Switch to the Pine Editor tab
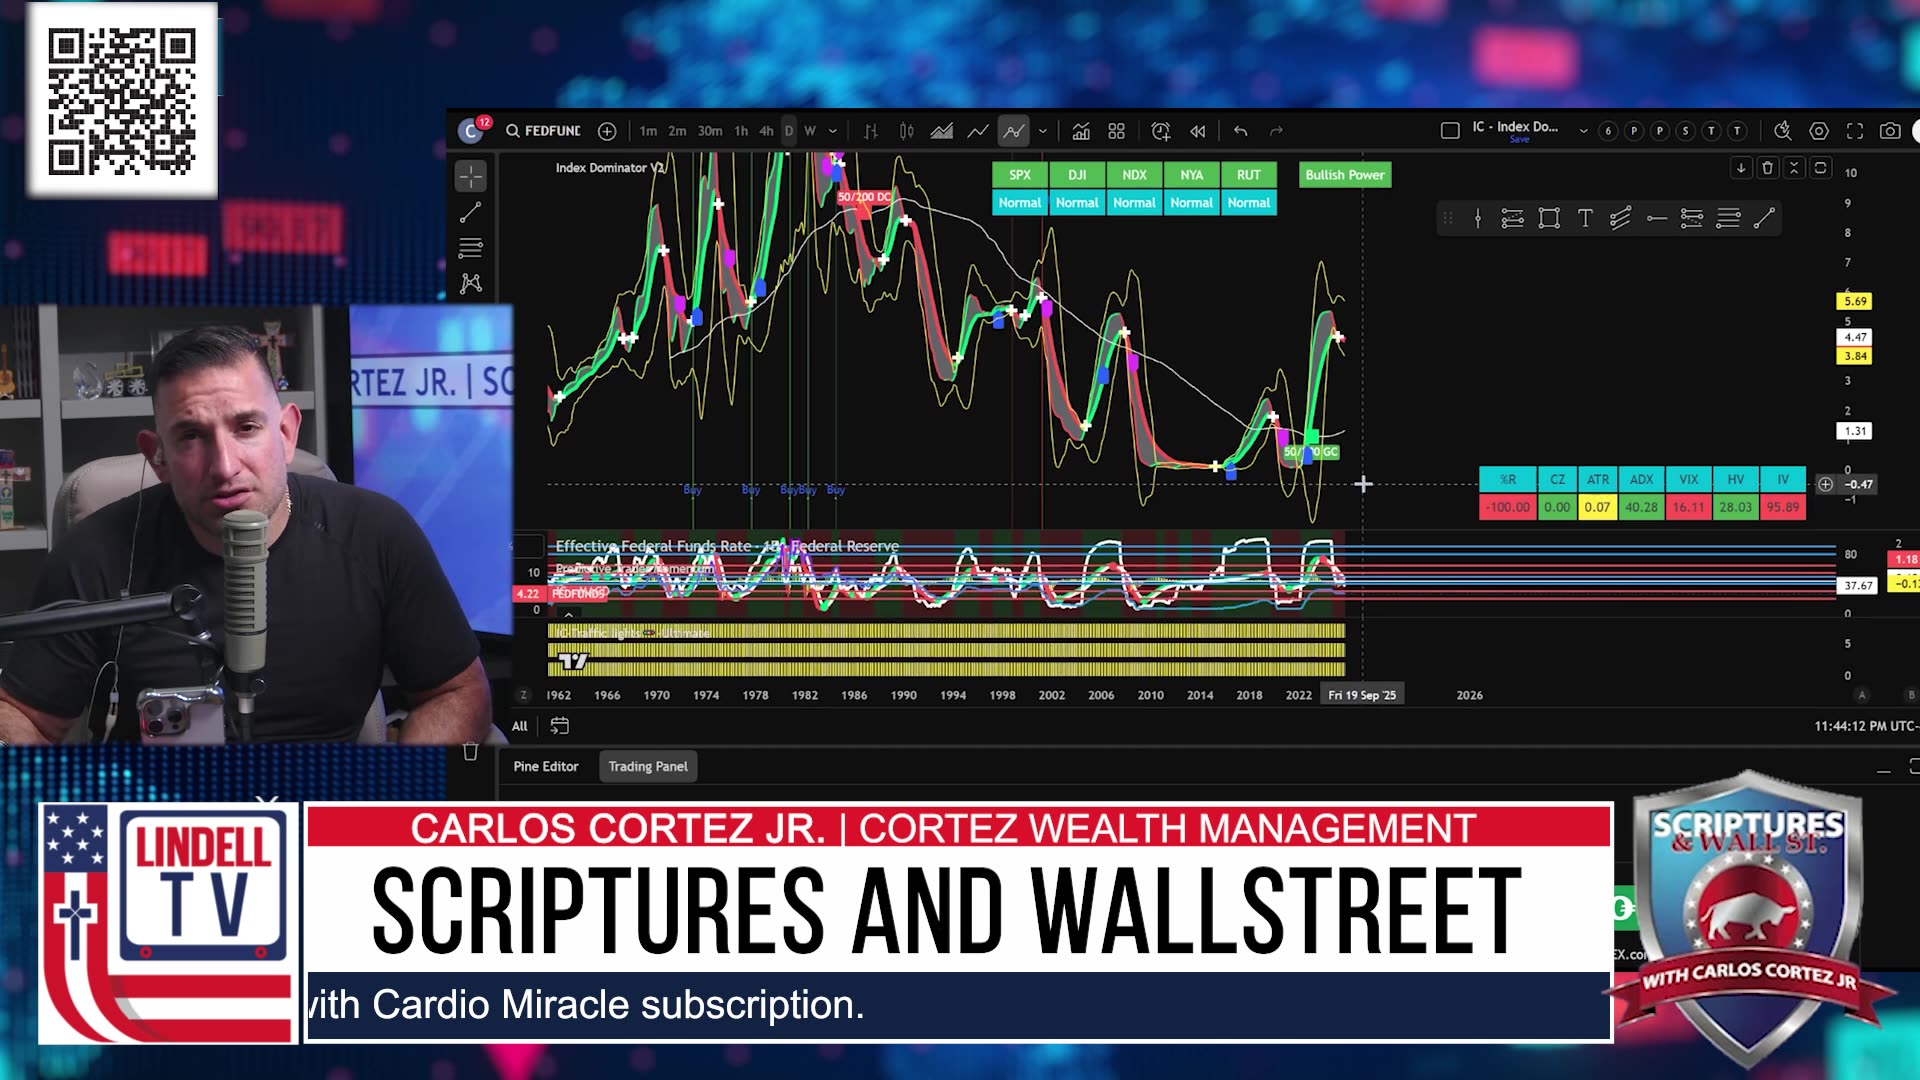1920x1080 pixels. [546, 766]
